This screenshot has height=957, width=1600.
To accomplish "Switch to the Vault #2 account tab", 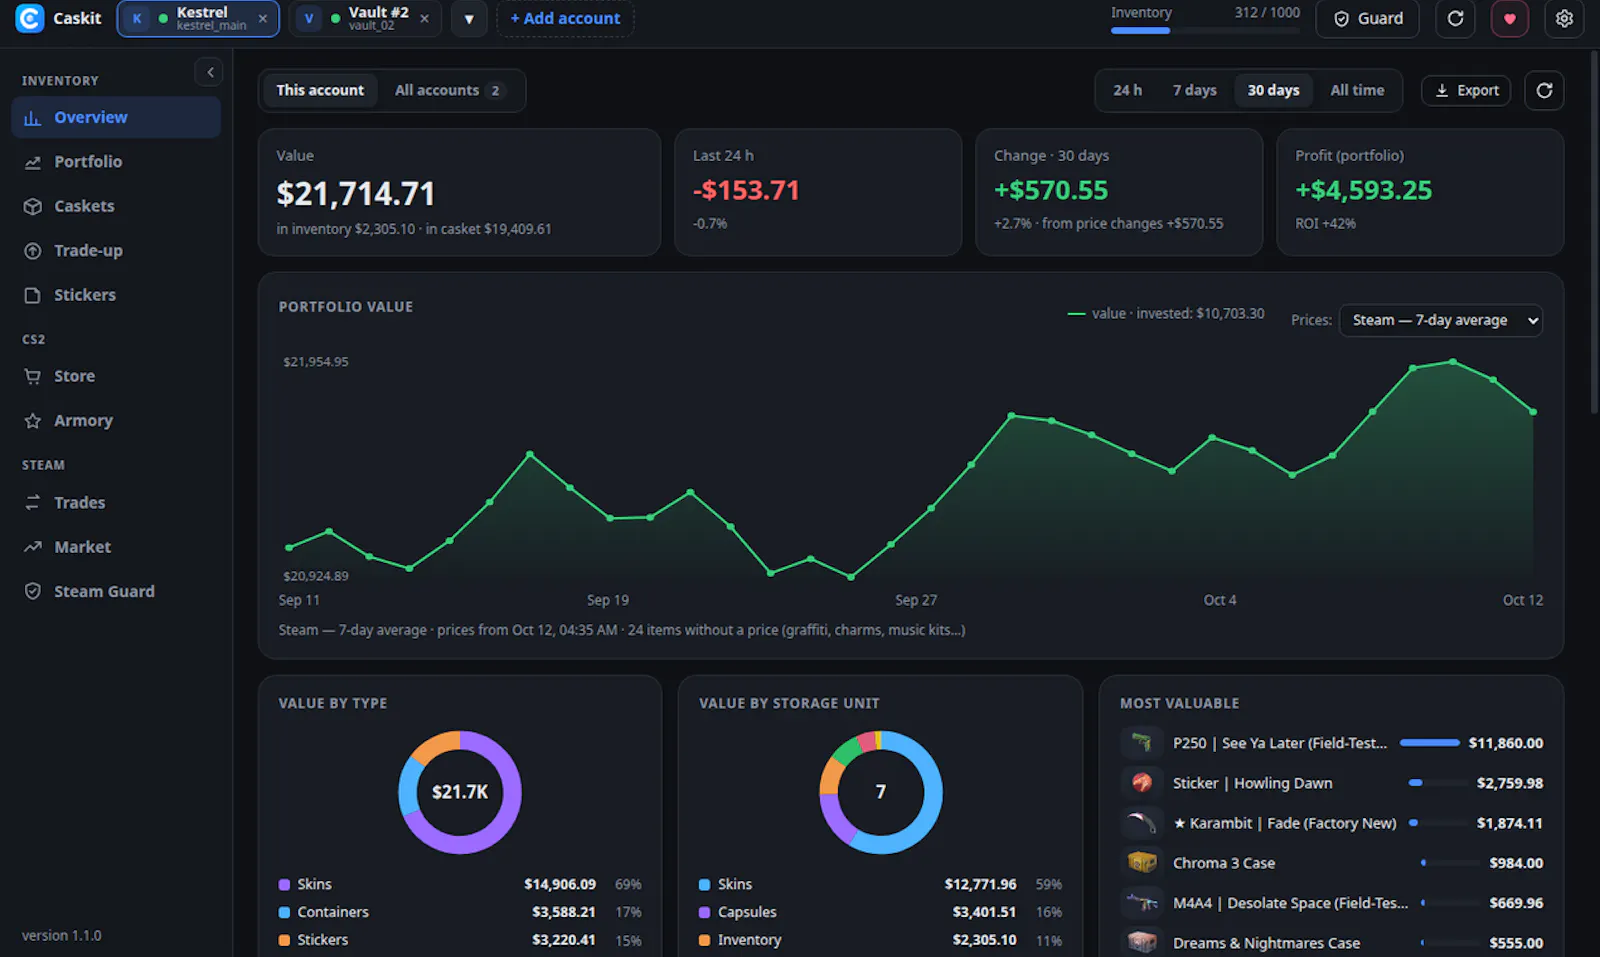I will click(x=365, y=18).
